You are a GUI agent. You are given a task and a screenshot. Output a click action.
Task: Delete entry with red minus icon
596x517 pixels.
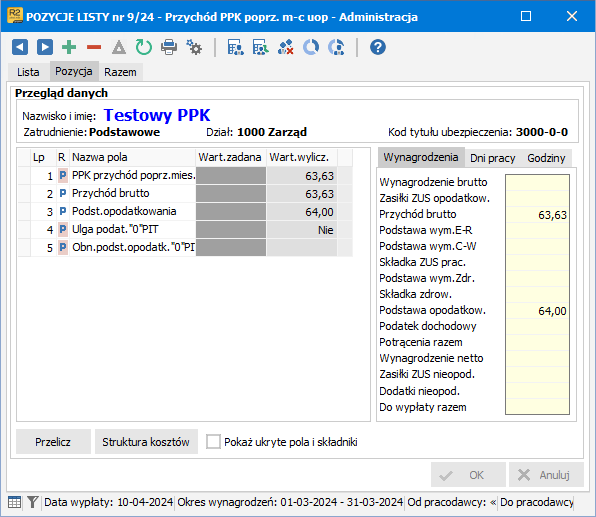(94, 48)
